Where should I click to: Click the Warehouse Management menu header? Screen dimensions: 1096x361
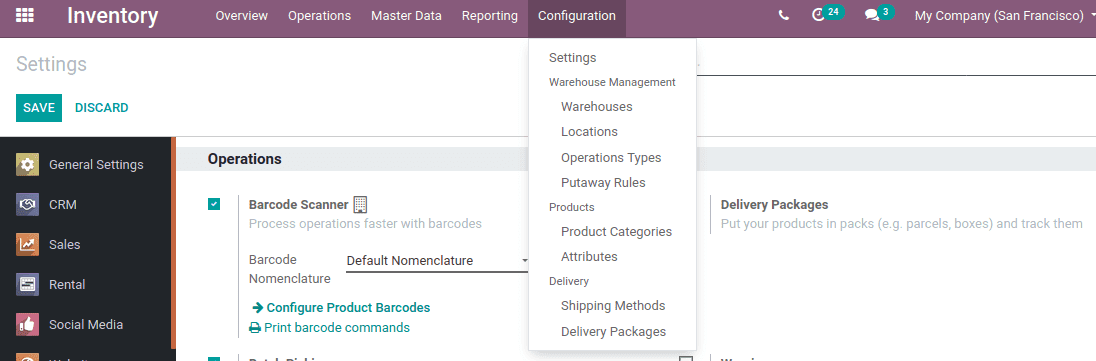point(612,82)
